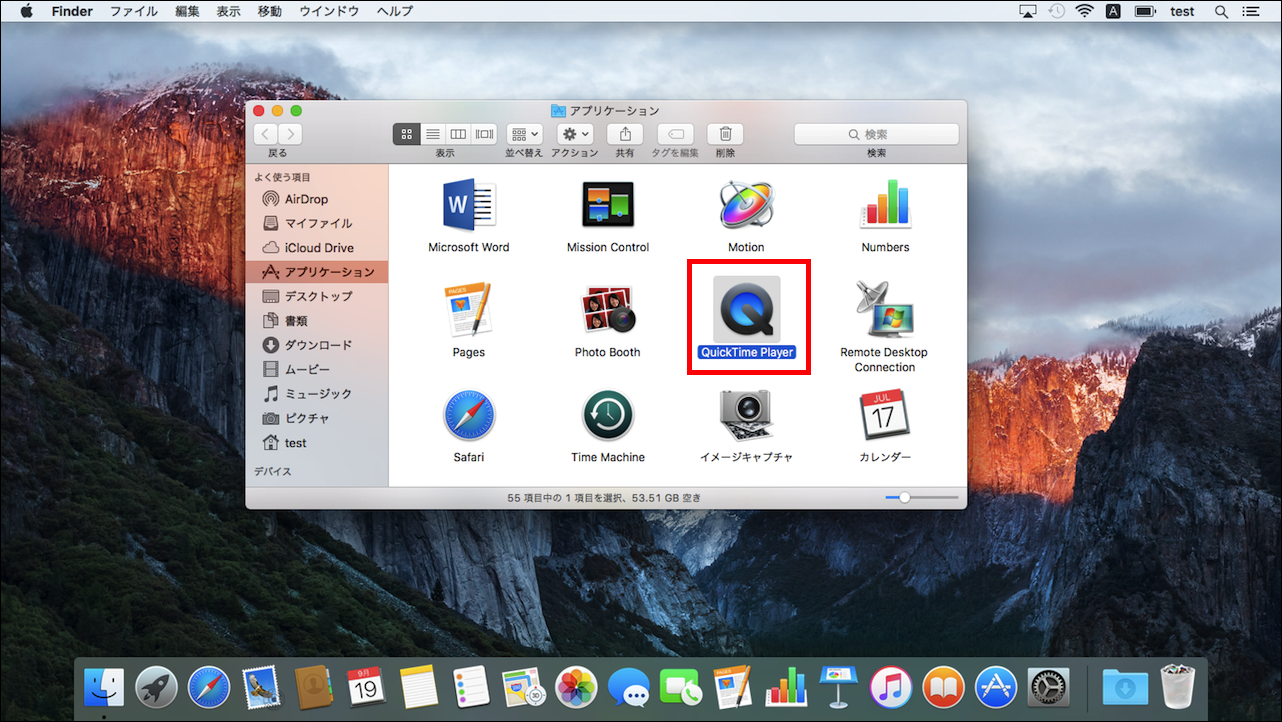This screenshot has height=722, width=1282.
Task: Select Remote Desktop Connection app icon
Action: (885, 310)
